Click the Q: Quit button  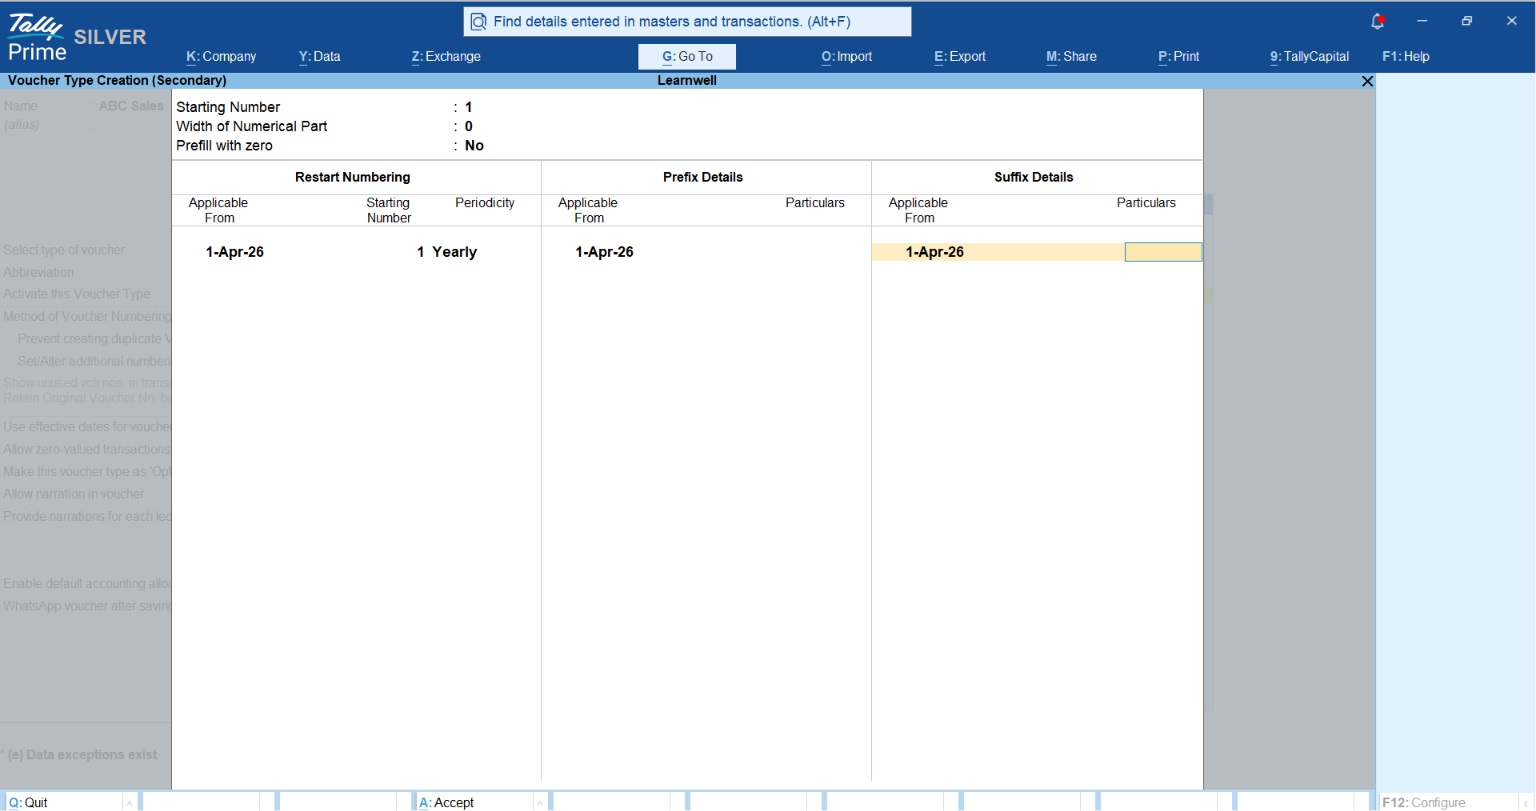28,802
